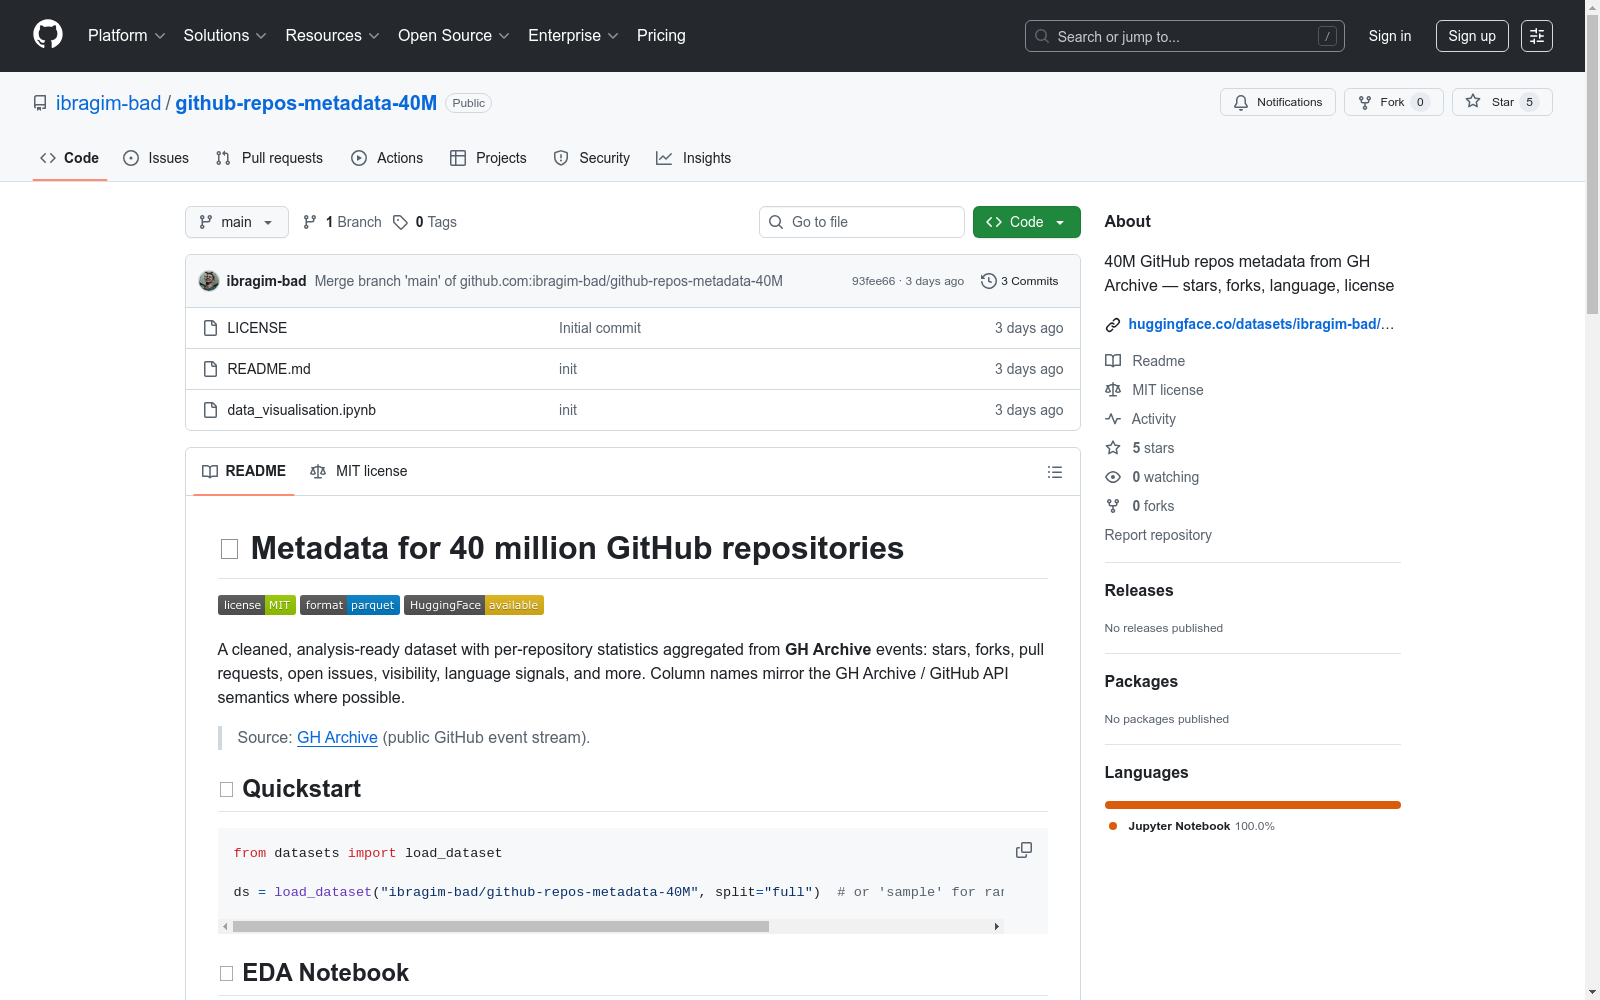Click the tag icon next to Tags
The width and height of the screenshot is (1600, 1000).
coord(400,222)
